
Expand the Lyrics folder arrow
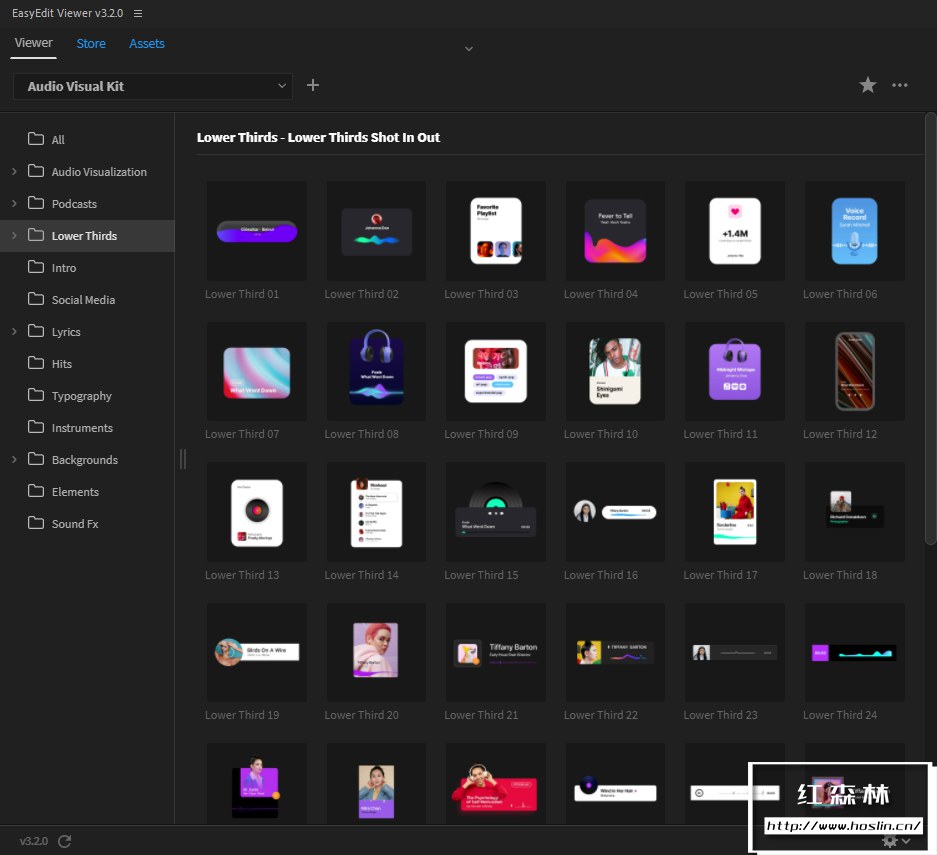(x=14, y=331)
